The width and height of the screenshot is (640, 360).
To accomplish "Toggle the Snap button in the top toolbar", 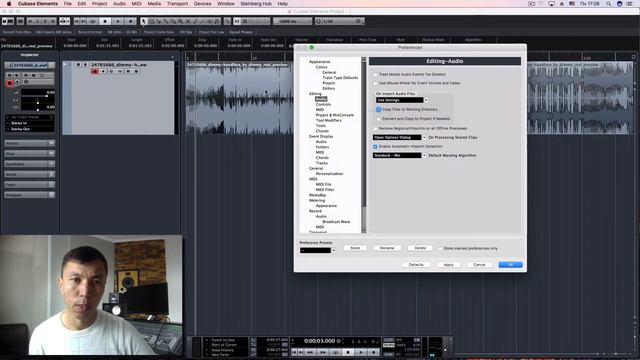I will click(237, 21).
